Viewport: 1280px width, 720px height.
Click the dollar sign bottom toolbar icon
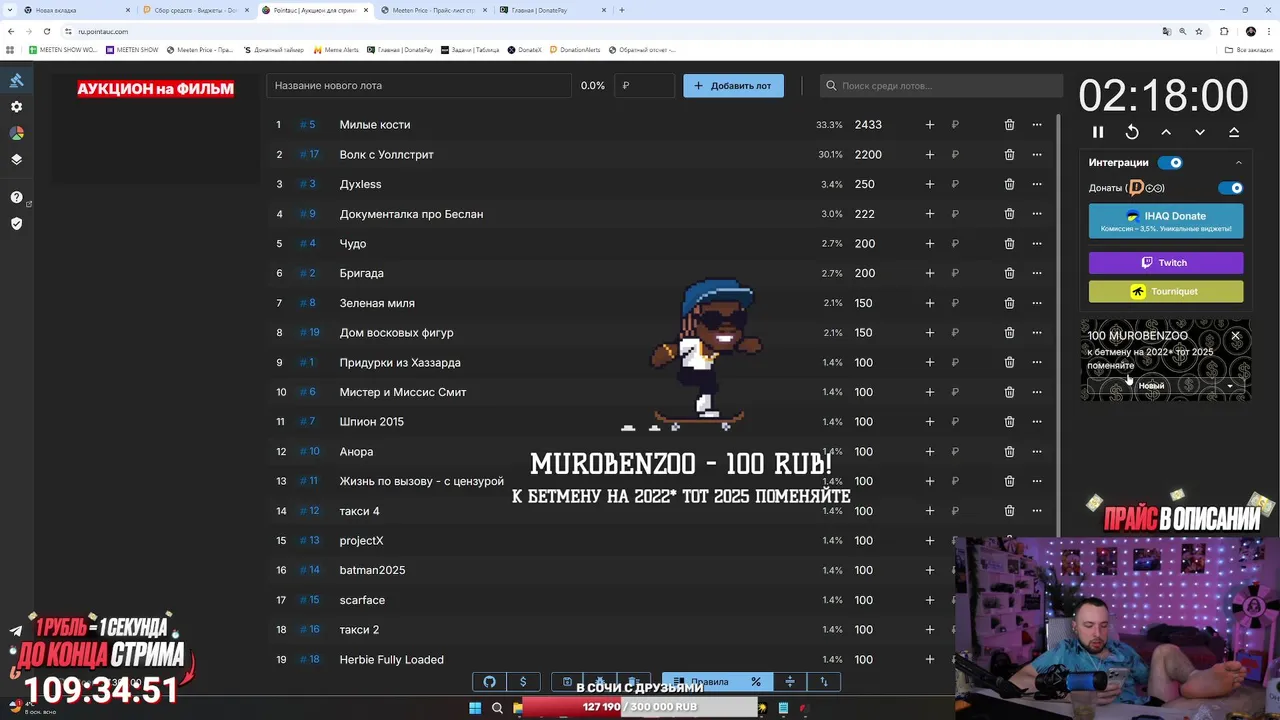[523, 682]
